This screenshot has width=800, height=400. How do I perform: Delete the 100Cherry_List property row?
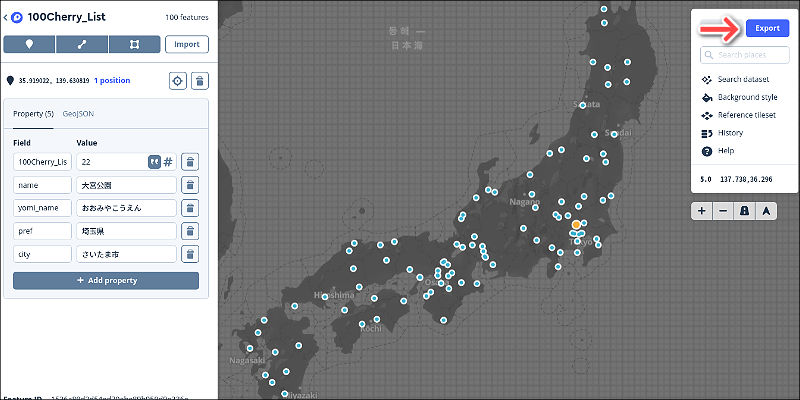pos(190,162)
